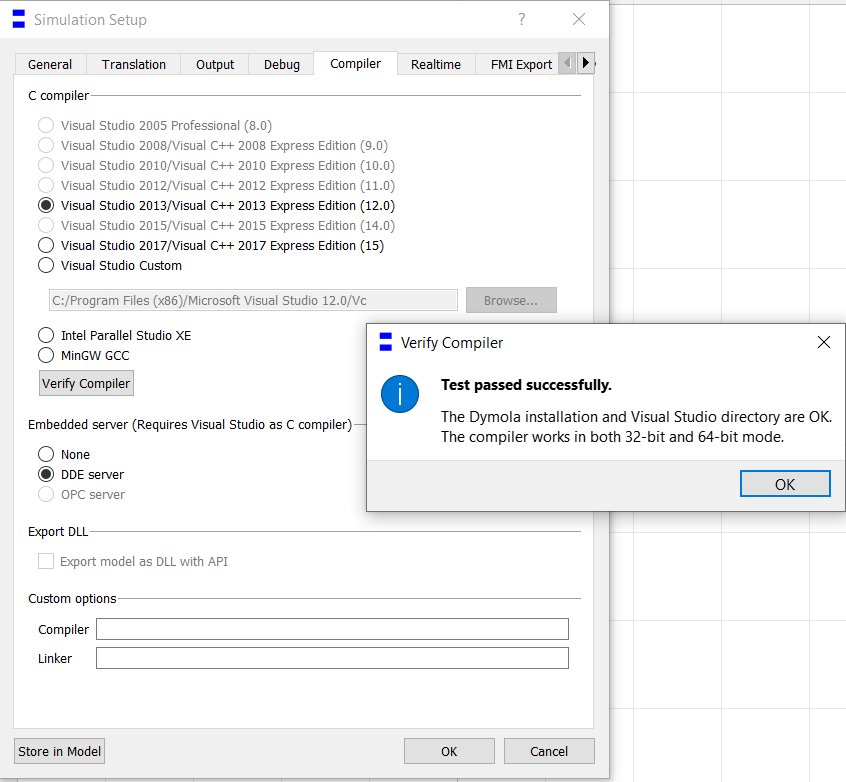The width and height of the screenshot is (846, 782).
Task: Click OK in the Verify Compiler dialog
Action: pyautogui.click(x=785, y=484)
